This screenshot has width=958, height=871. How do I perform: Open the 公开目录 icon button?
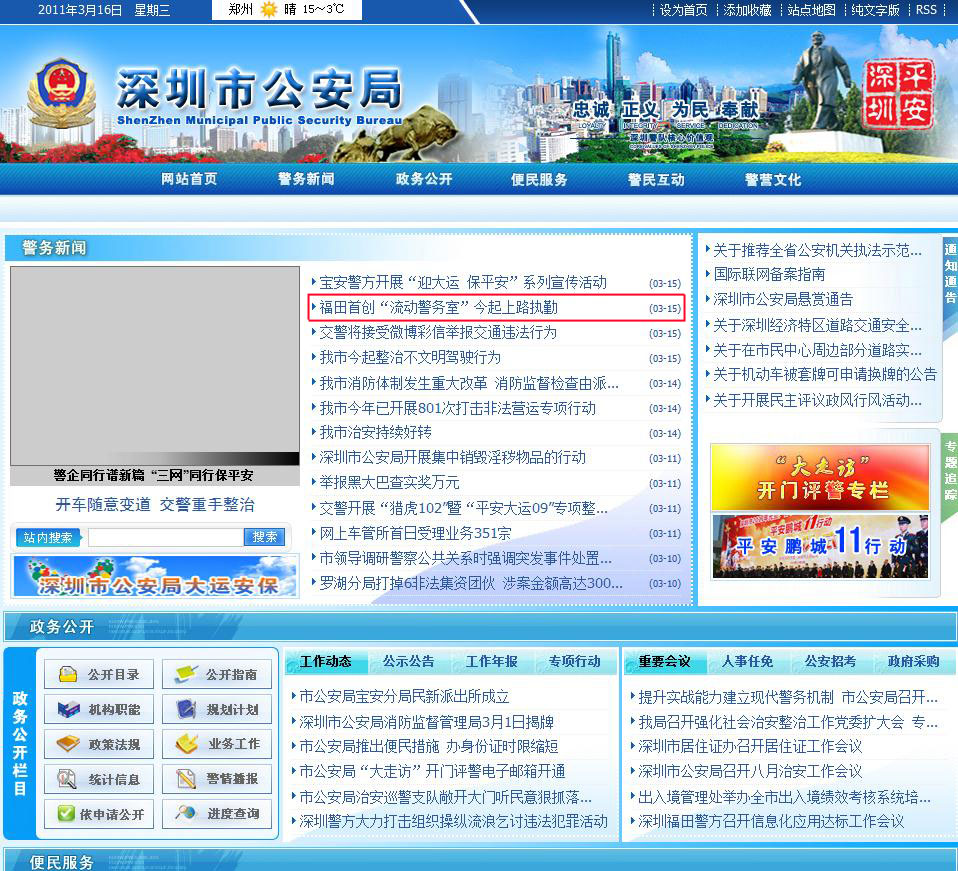(98, 674)
